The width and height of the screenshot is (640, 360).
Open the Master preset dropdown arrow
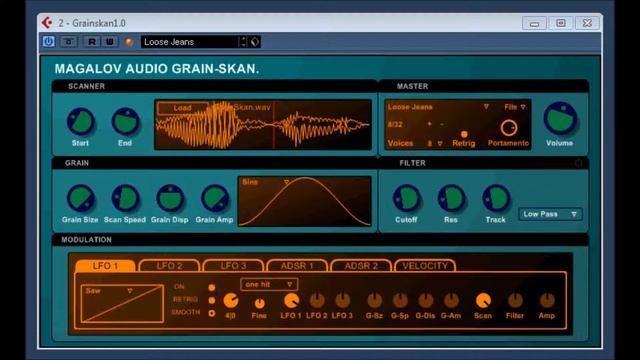[486, 107]
